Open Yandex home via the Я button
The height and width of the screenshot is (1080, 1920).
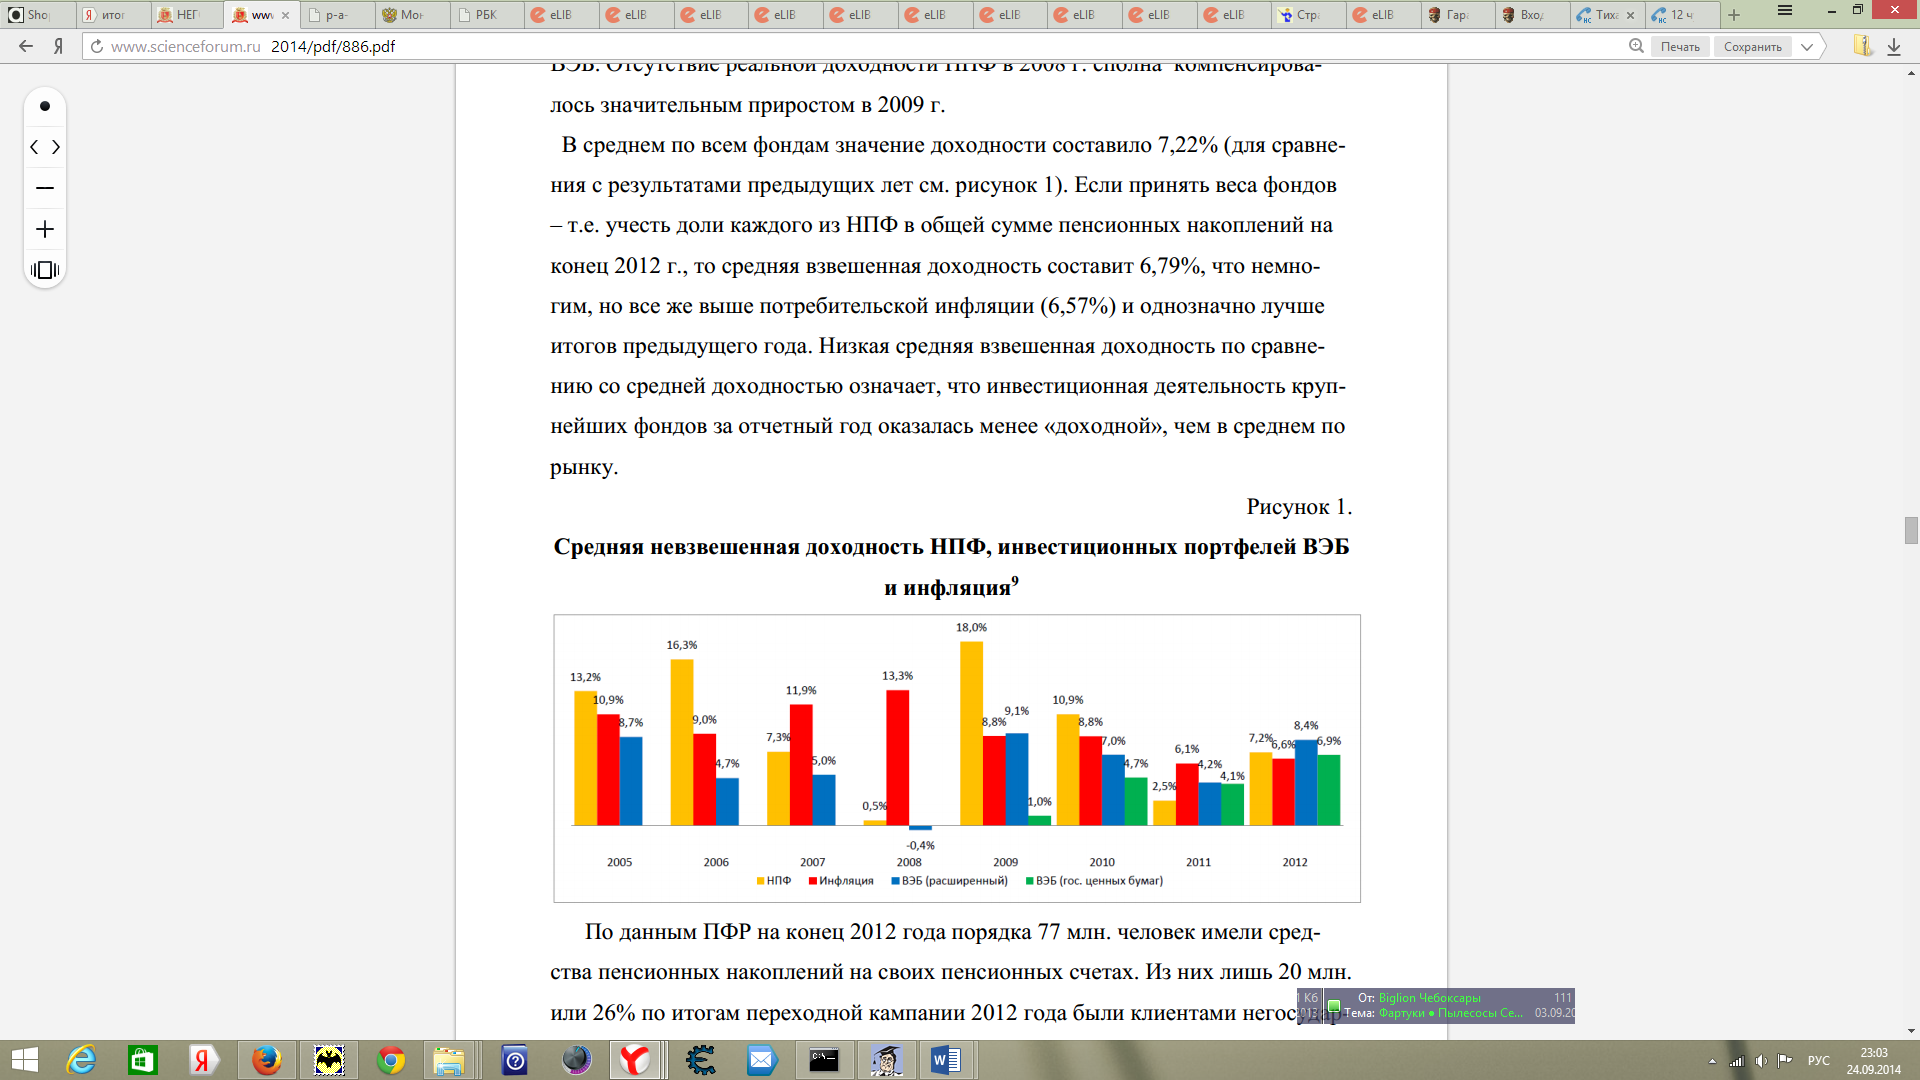tap(59, 46)
